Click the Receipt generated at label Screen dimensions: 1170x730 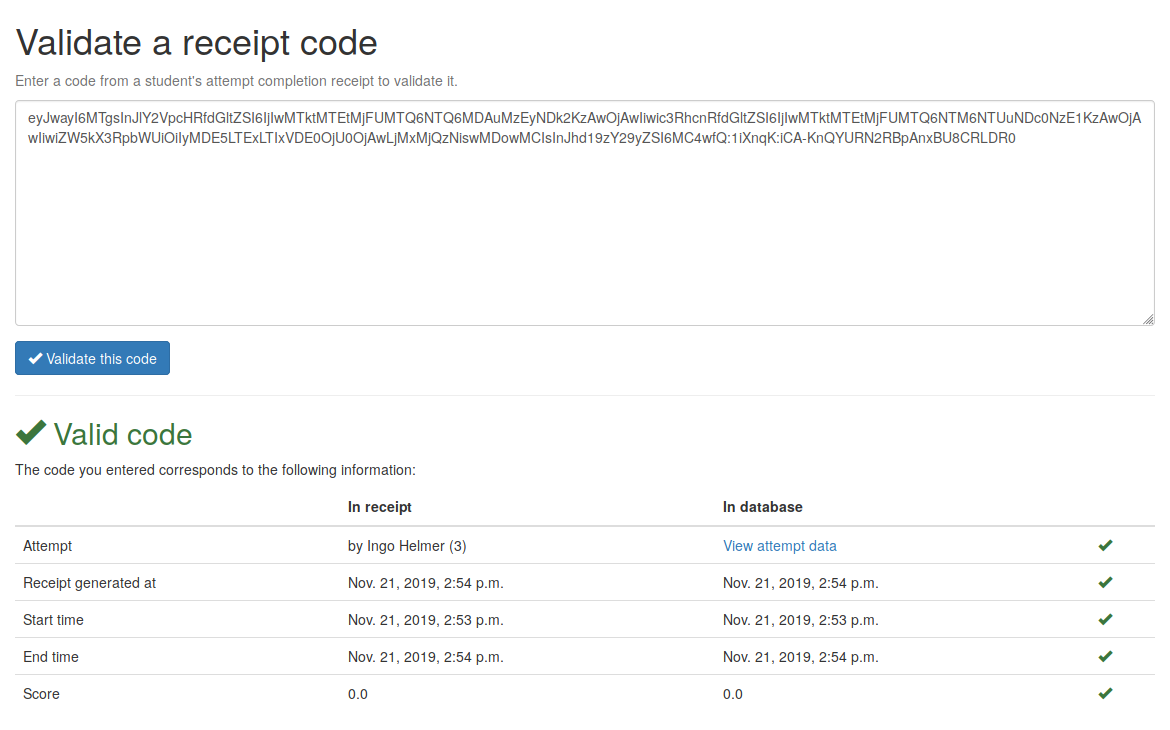tap(90, 583)
